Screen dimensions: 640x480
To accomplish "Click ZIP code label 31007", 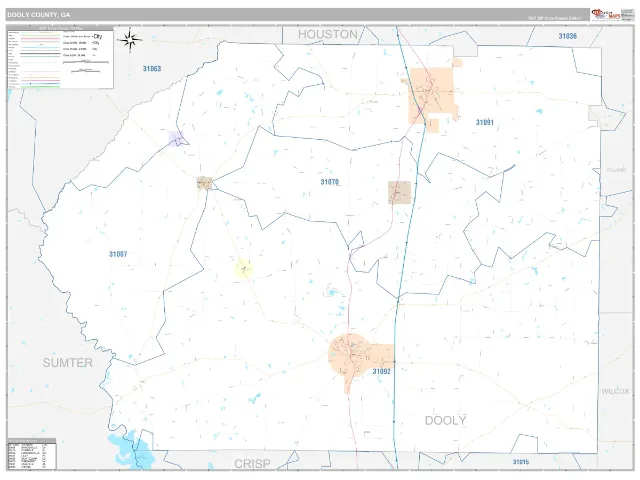I will tap(118, 254).
